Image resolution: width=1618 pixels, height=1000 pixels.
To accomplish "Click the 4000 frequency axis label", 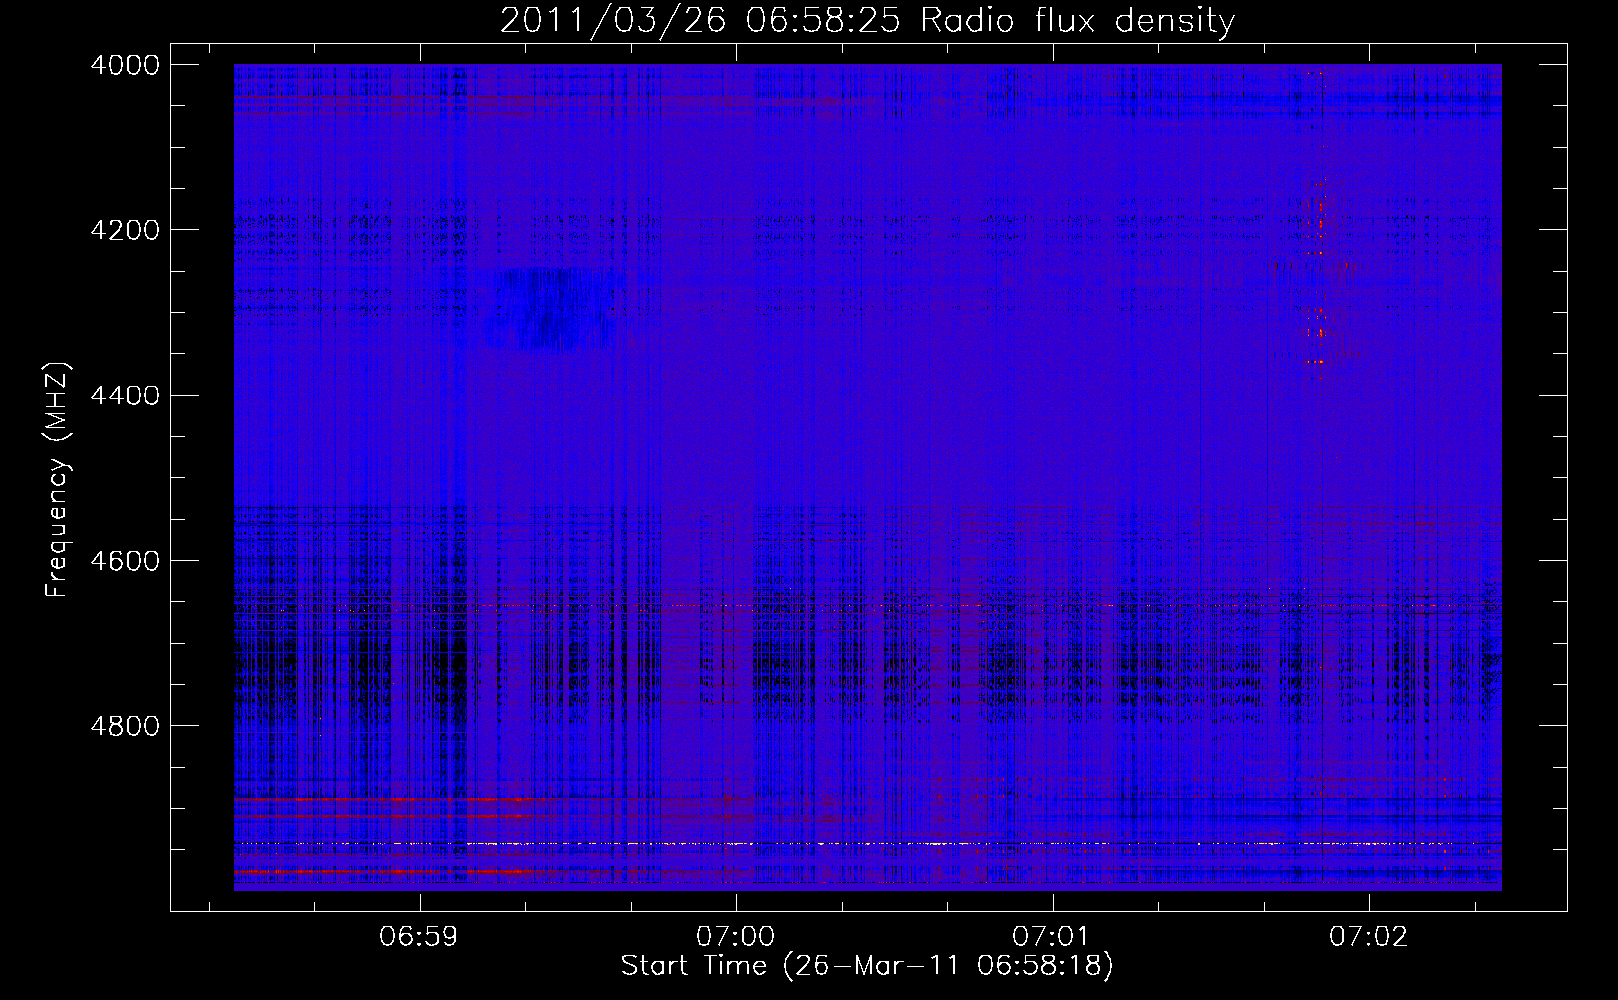I will [x=125, y=65].
